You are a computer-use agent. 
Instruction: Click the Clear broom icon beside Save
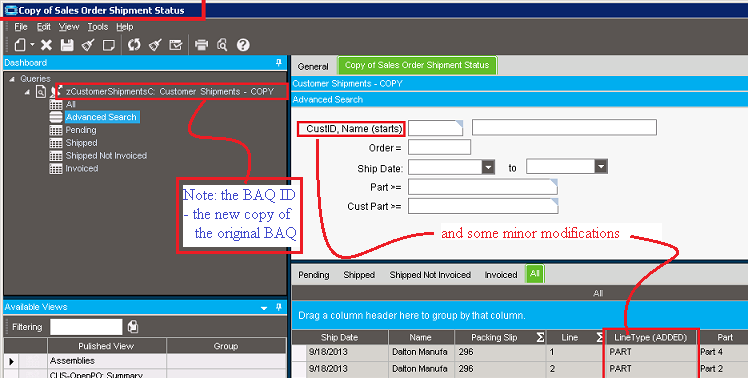pyautogui.click(x=87, y=45)
